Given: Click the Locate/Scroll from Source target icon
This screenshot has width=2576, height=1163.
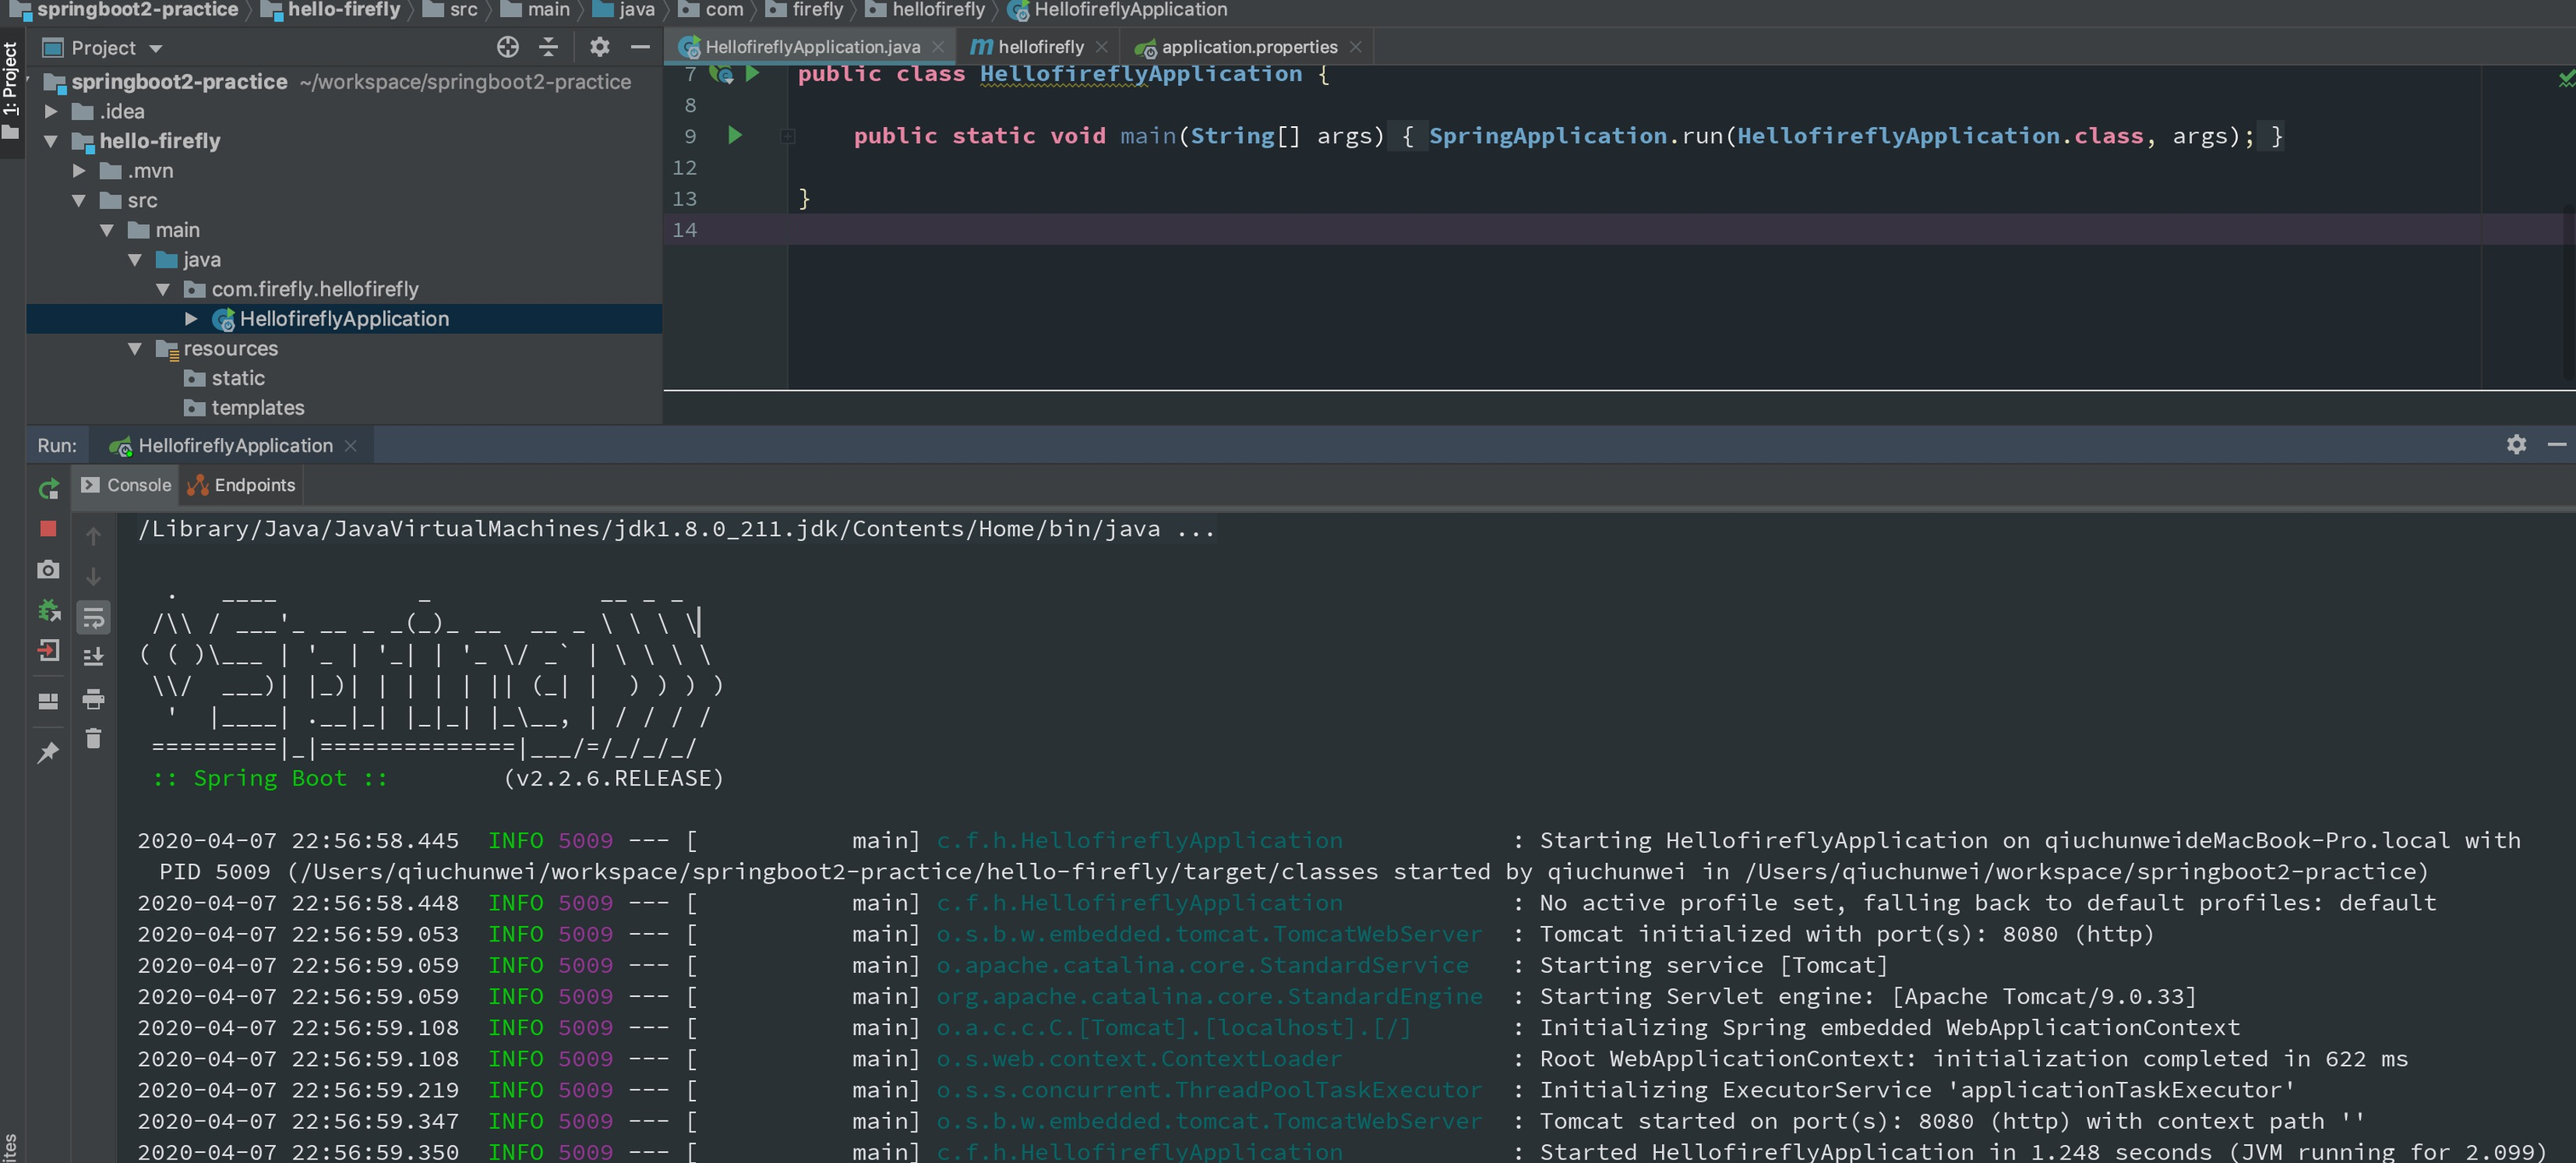Looking at the screenshot, I should (508, 47).
